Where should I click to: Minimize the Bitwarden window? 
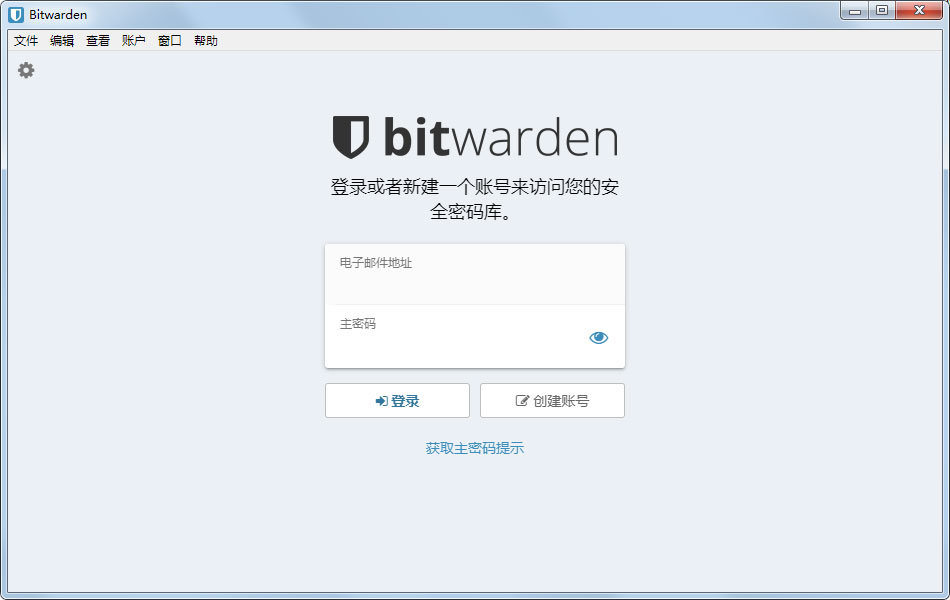[x=855, y=11]
